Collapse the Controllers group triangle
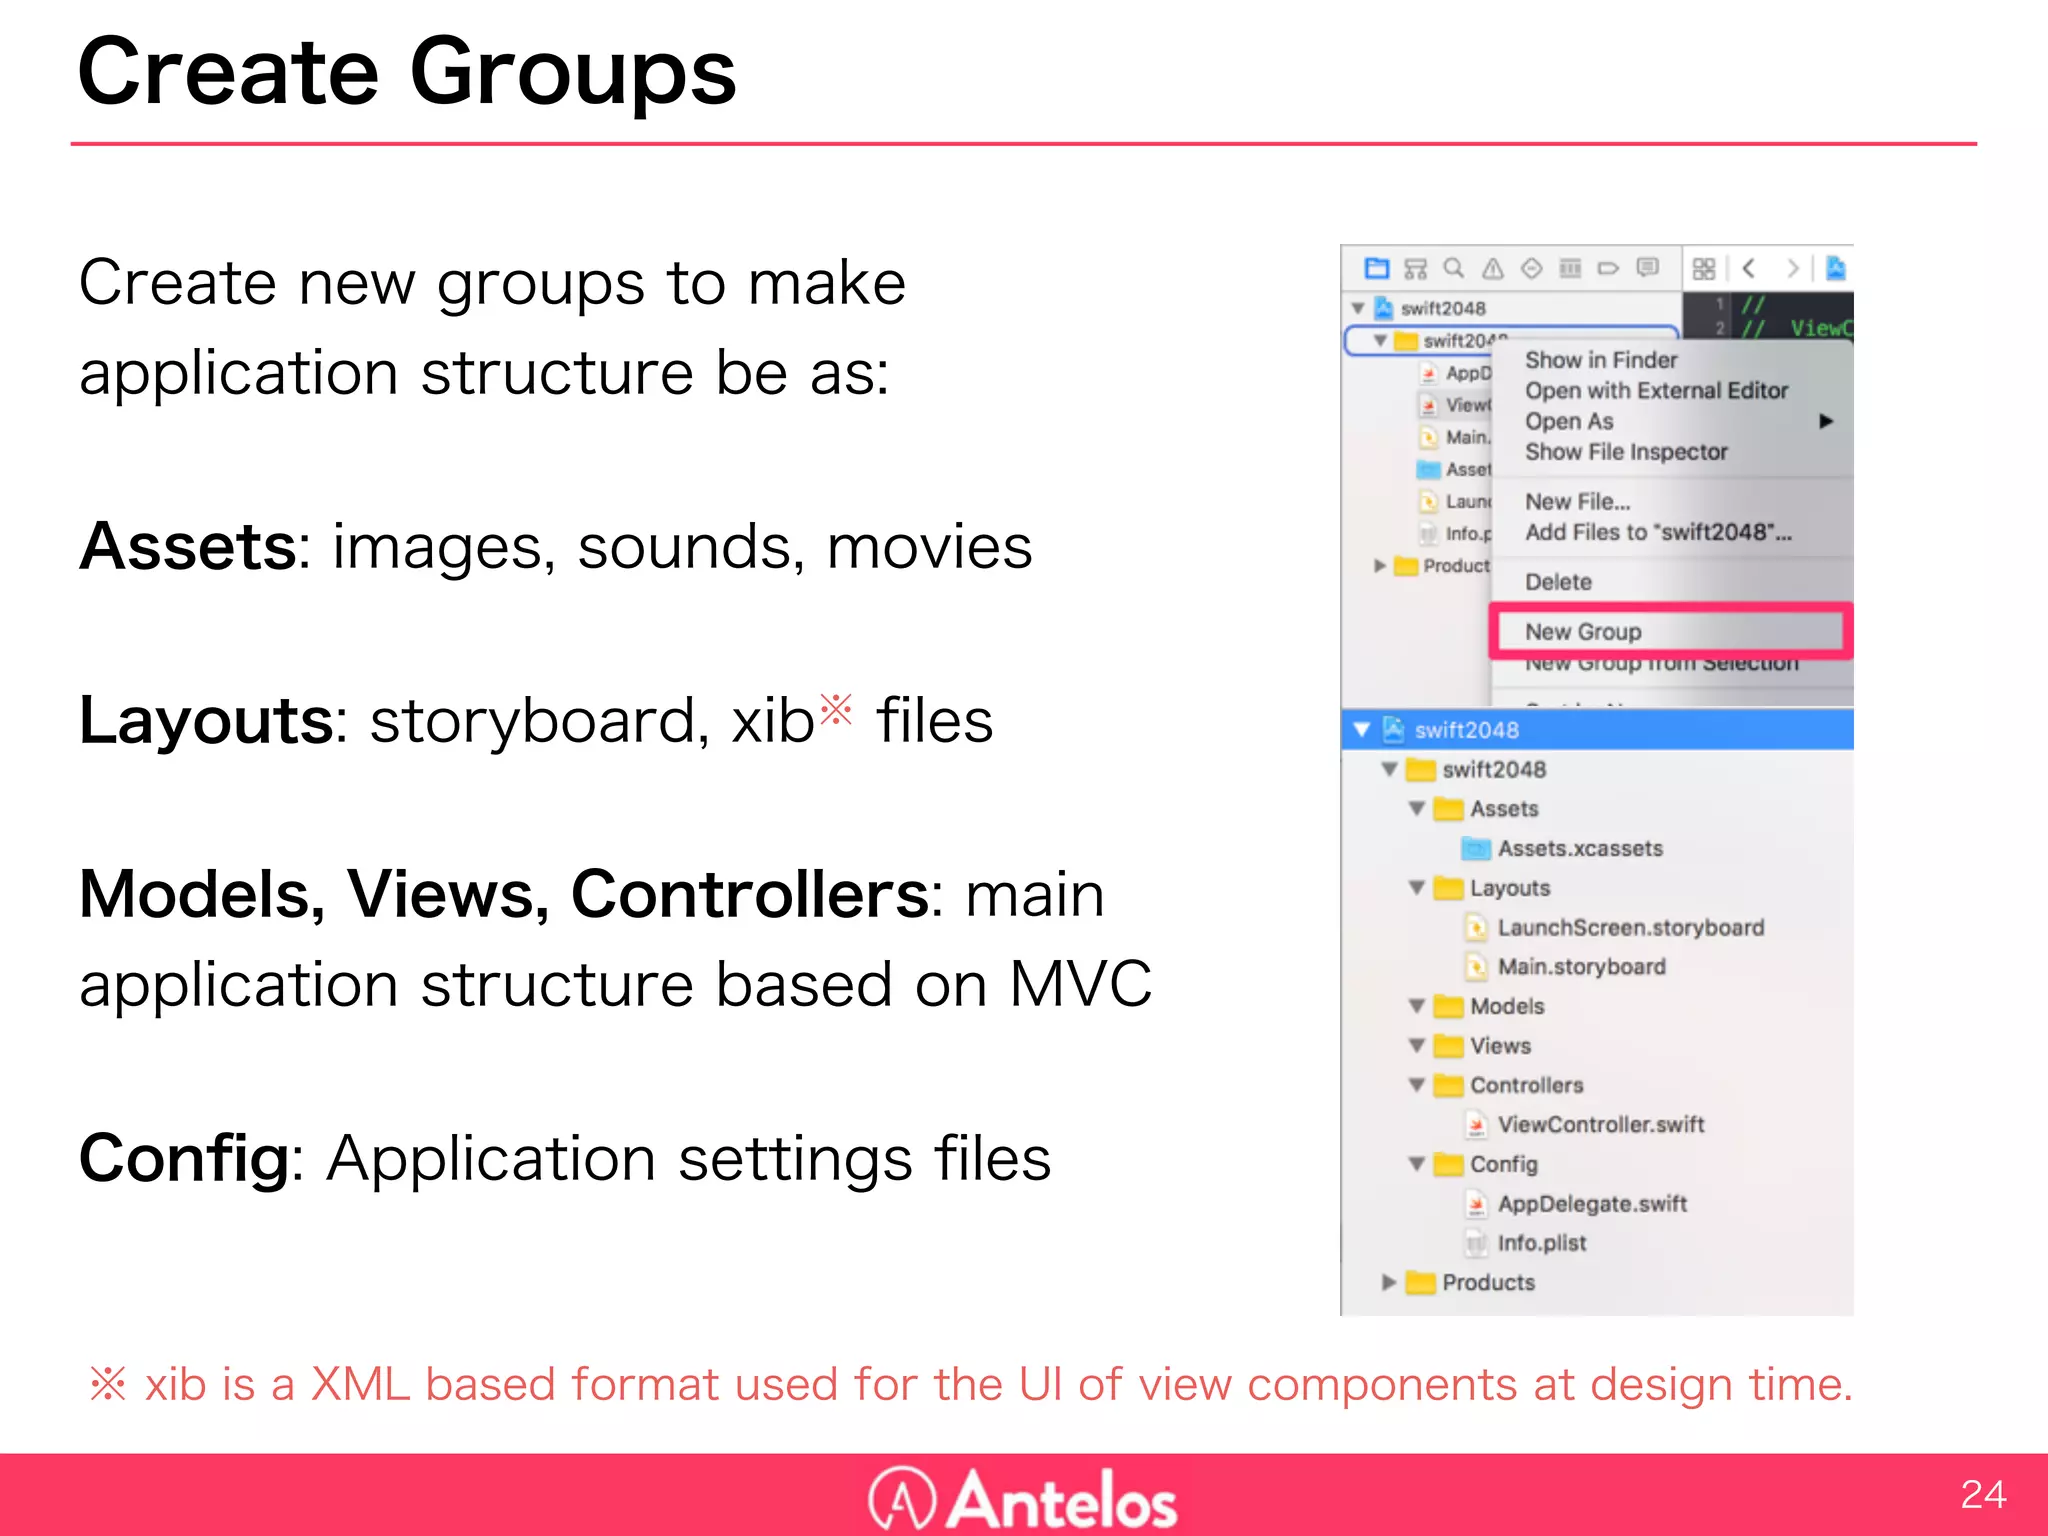The height and width of the screenshot is (1536, 2048). click(1416, 1085)
